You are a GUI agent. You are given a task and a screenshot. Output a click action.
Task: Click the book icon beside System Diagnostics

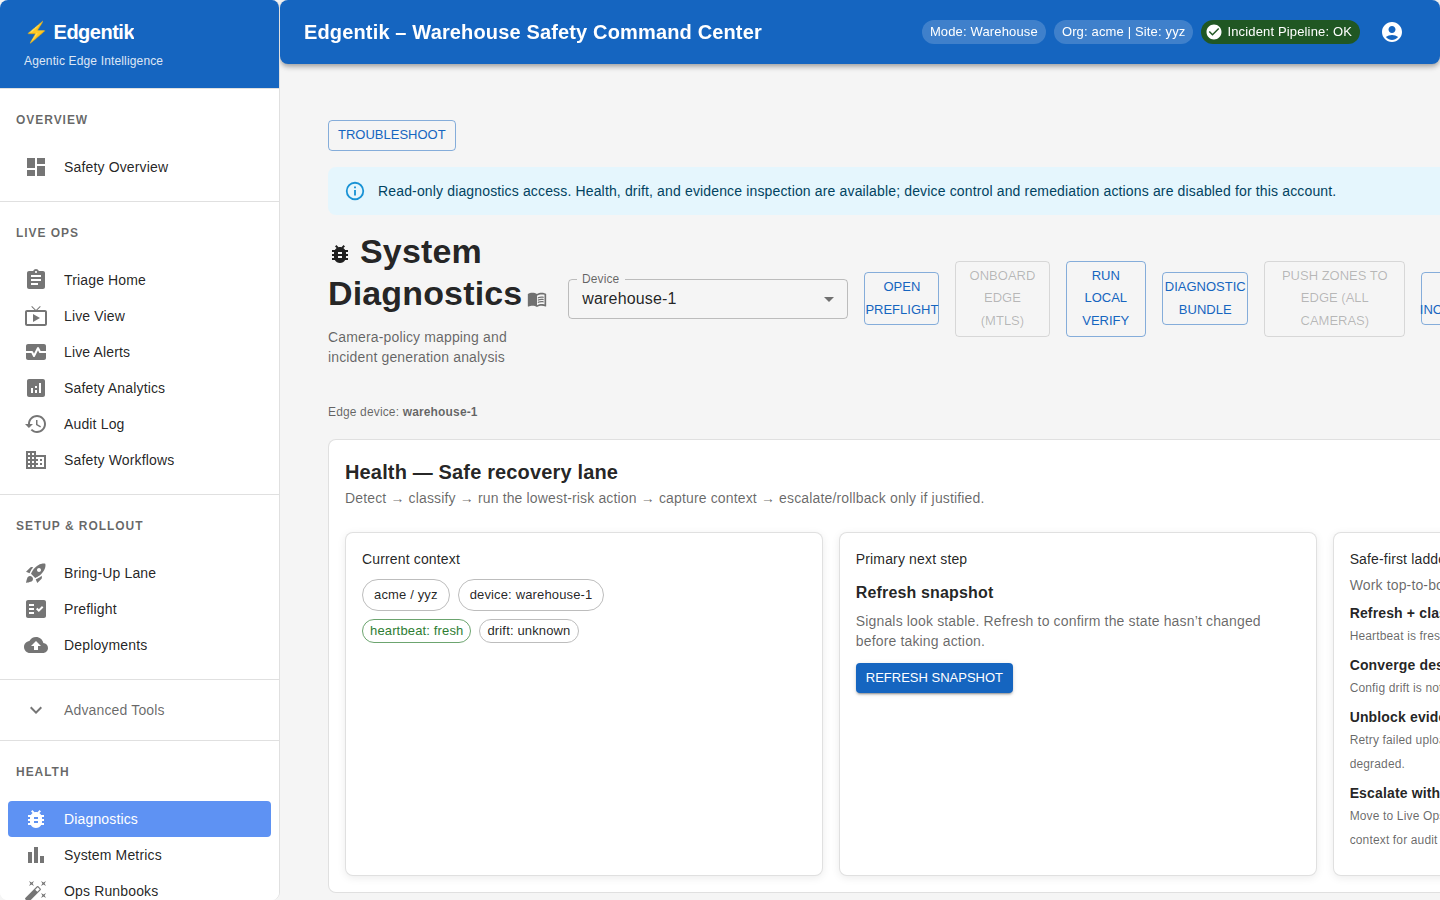537,299
